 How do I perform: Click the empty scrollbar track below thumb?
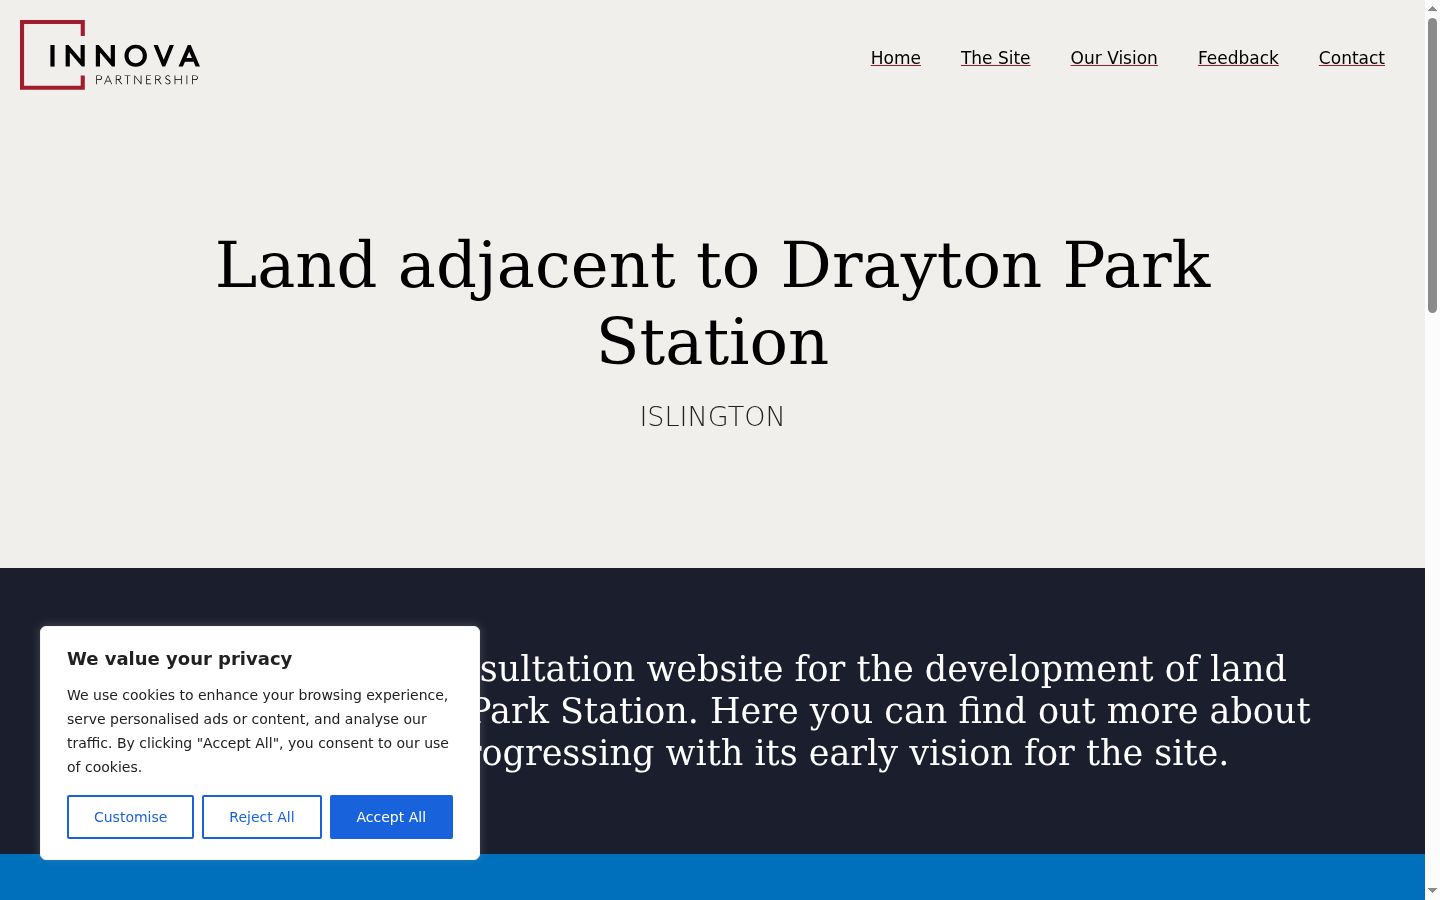pyautogui.click(x=1432, y=600)
